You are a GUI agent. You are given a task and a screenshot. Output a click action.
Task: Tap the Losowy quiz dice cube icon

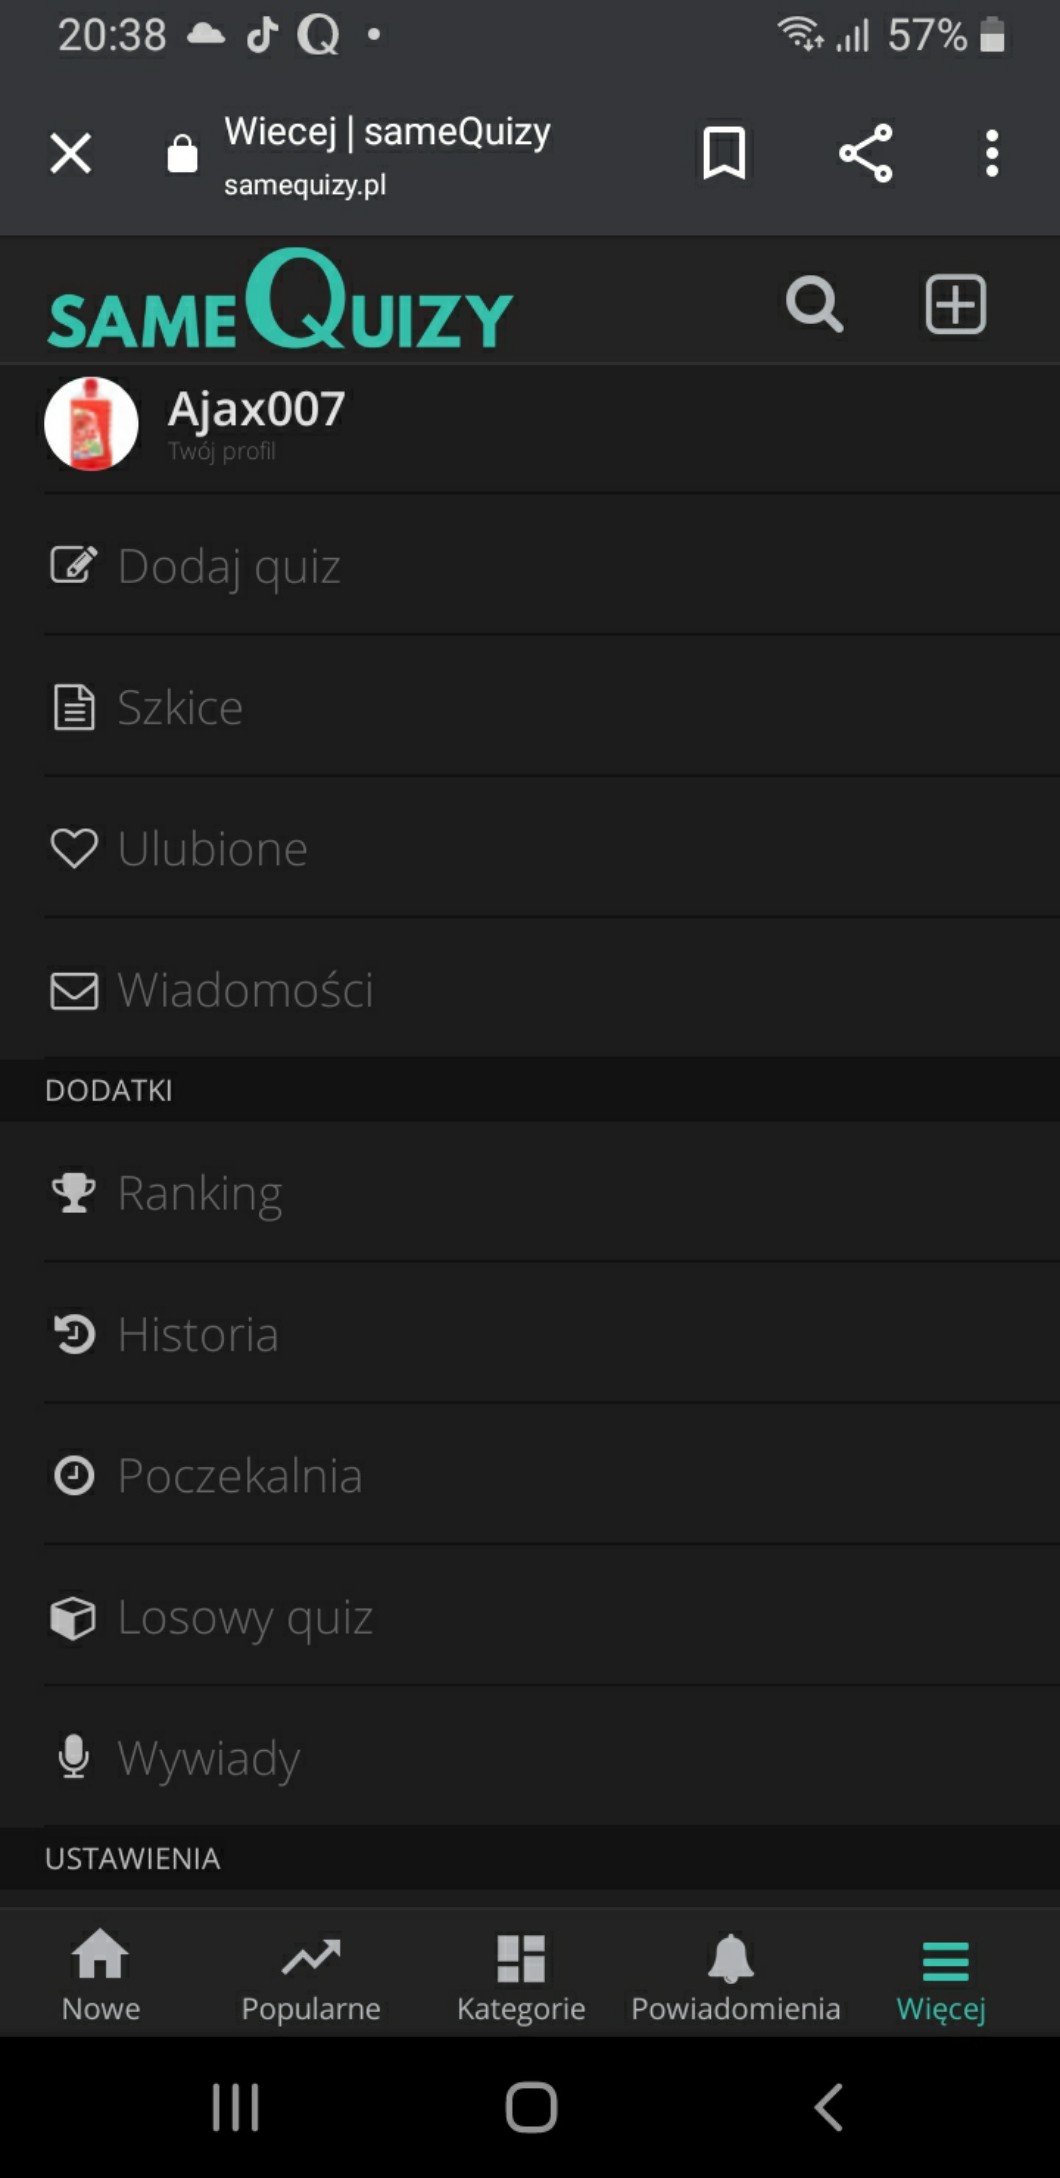(74, 1617)
